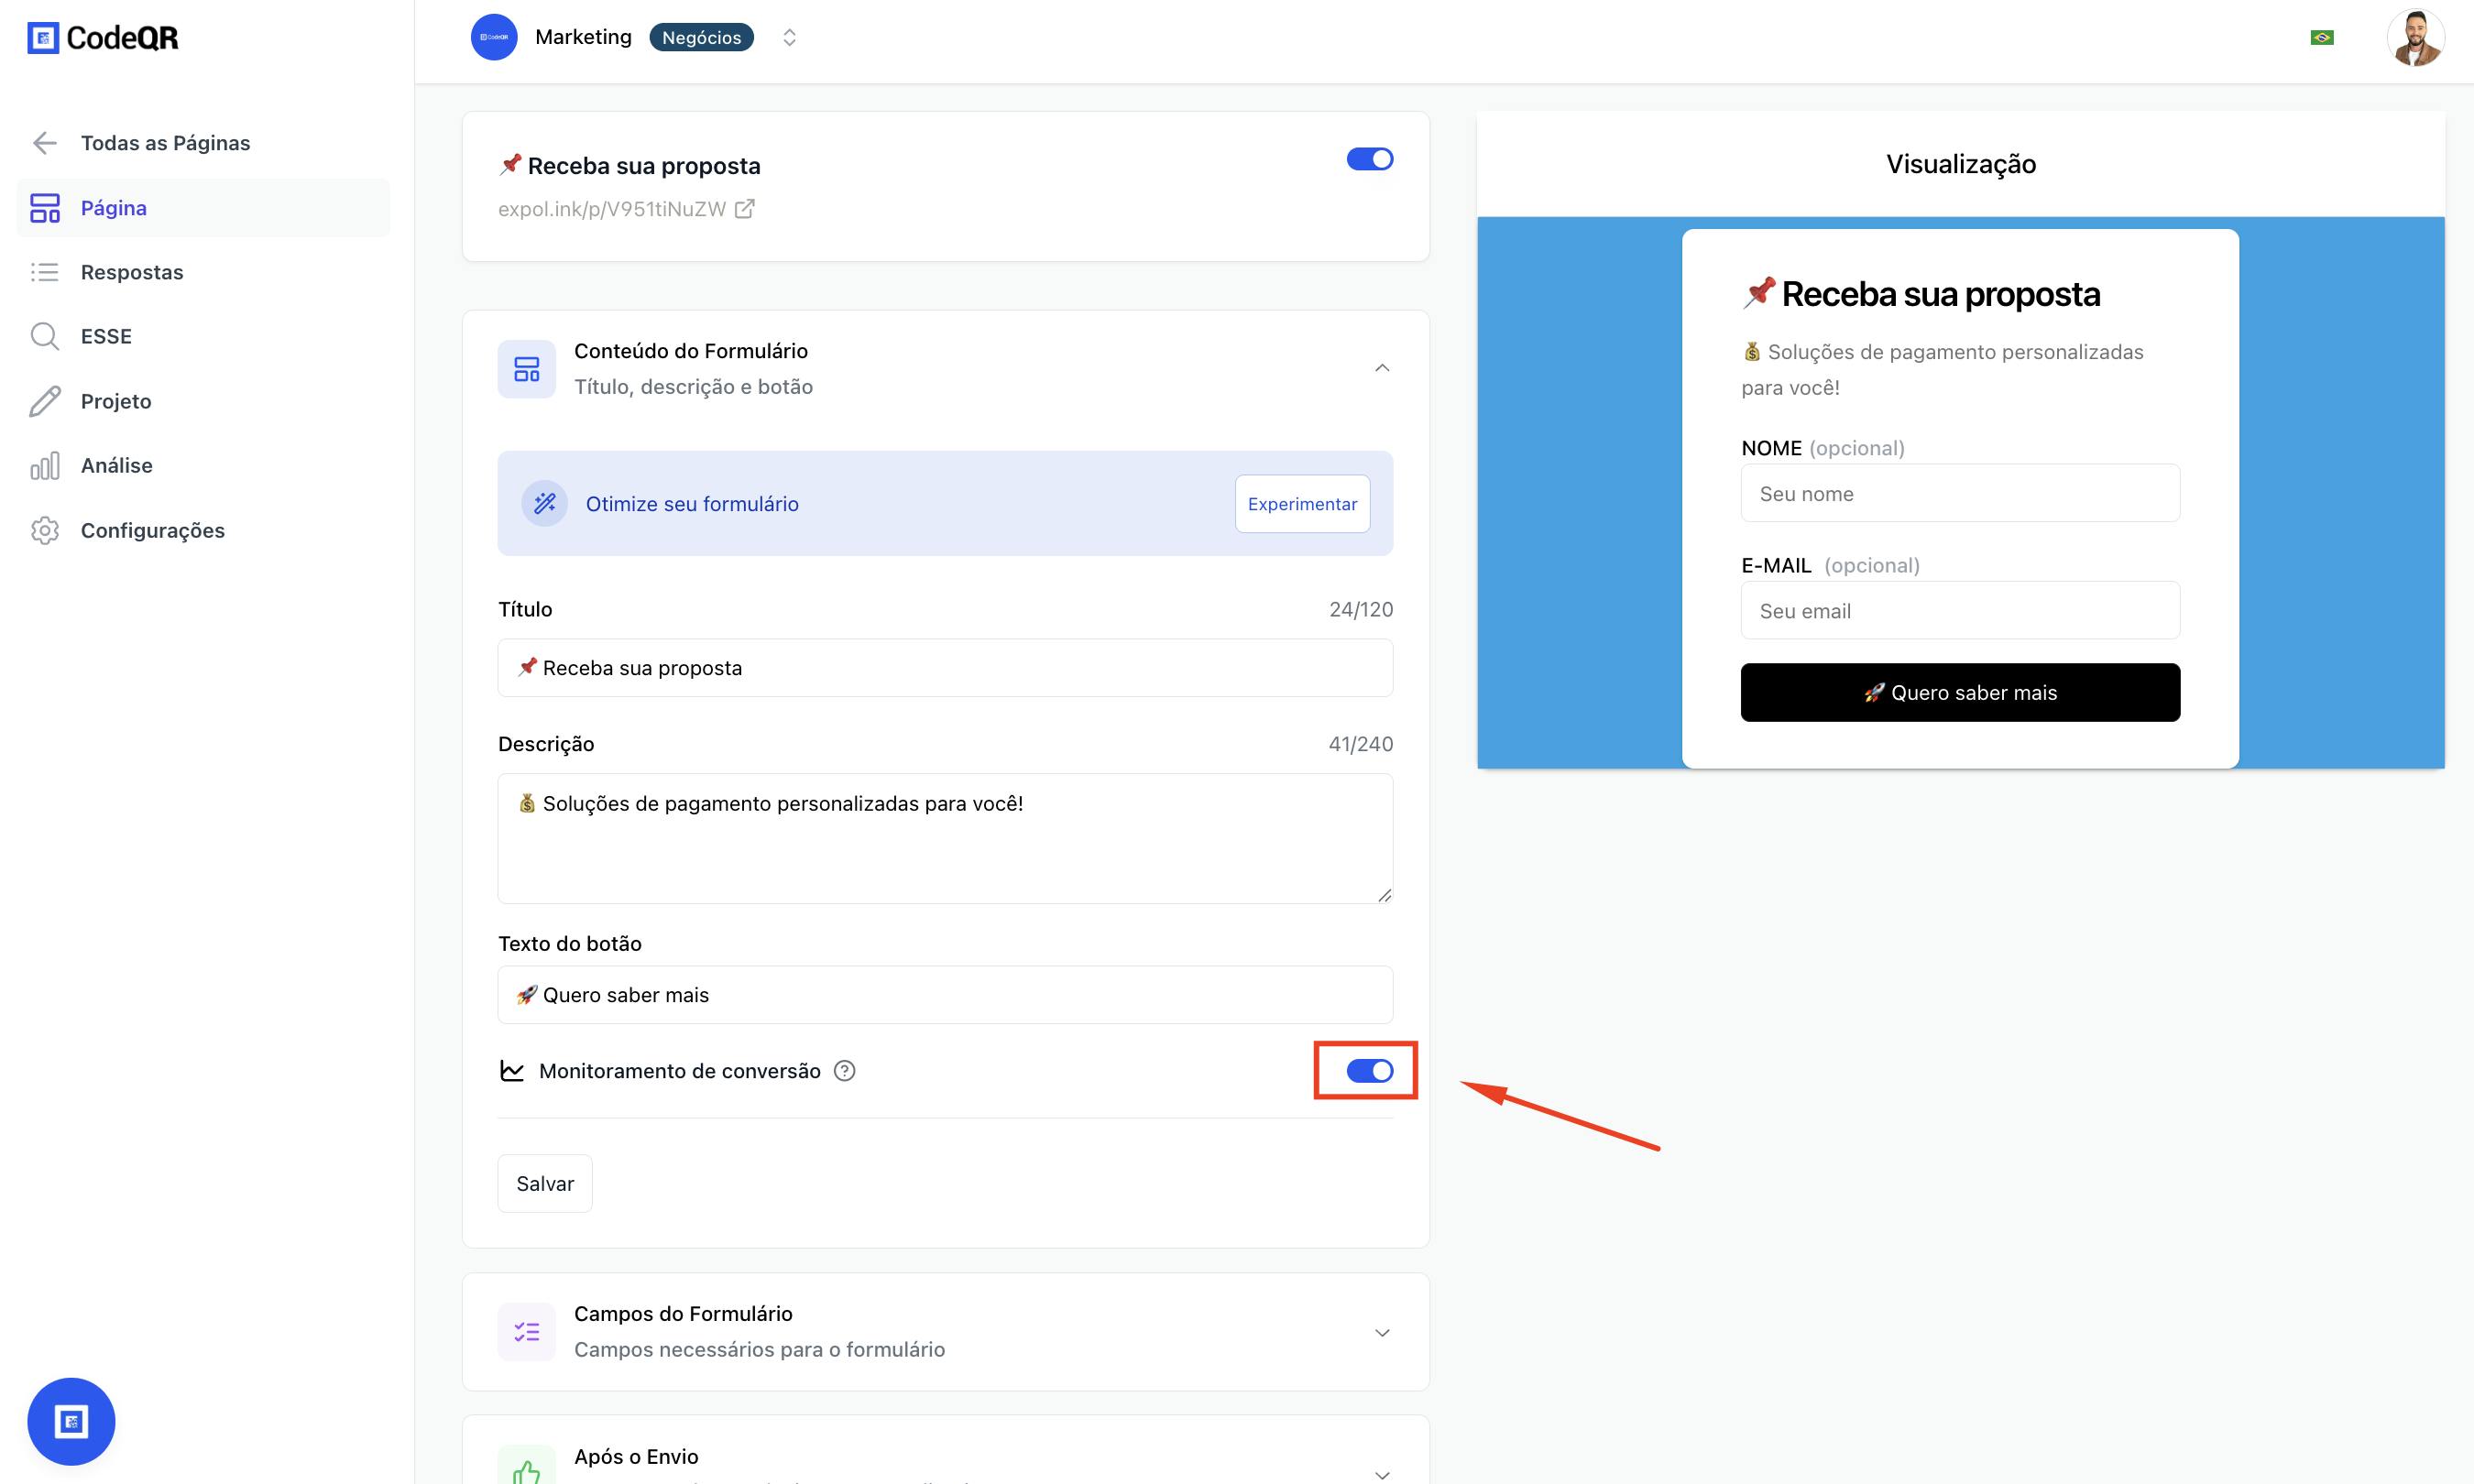Toggle the page active switch for Receba sua proposta

1370,159
